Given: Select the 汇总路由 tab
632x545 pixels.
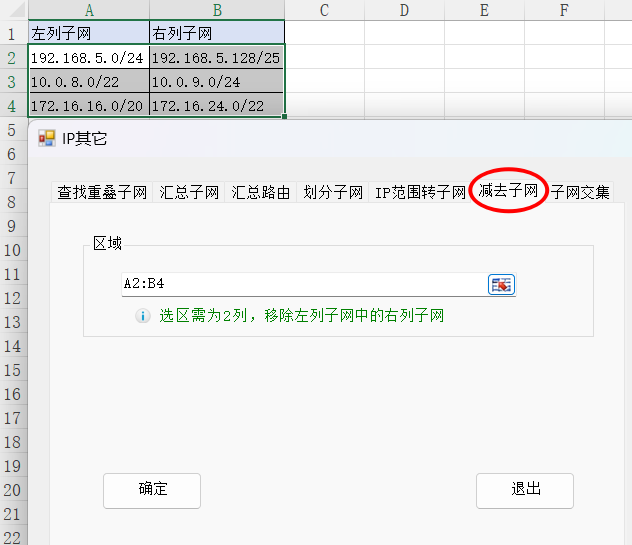Looking at the screenshot, I should [x=261, y=192].
